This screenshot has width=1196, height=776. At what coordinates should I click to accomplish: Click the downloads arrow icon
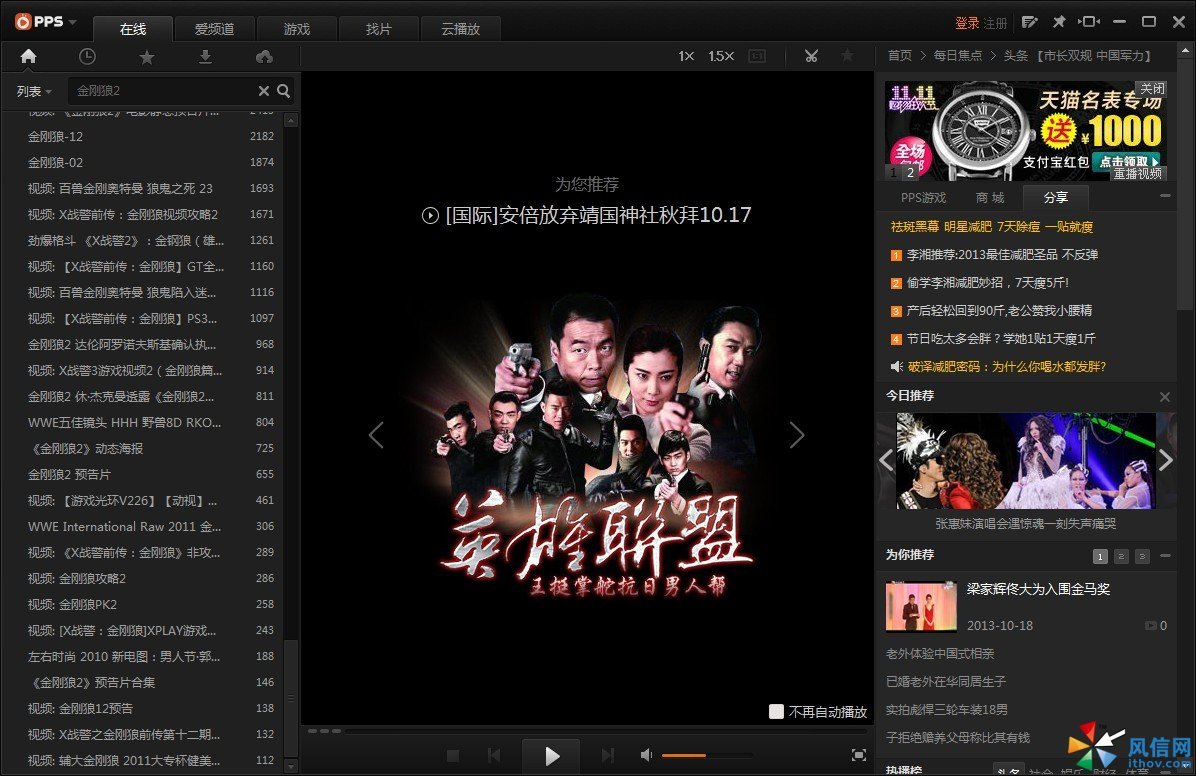(x=205, y=56)
